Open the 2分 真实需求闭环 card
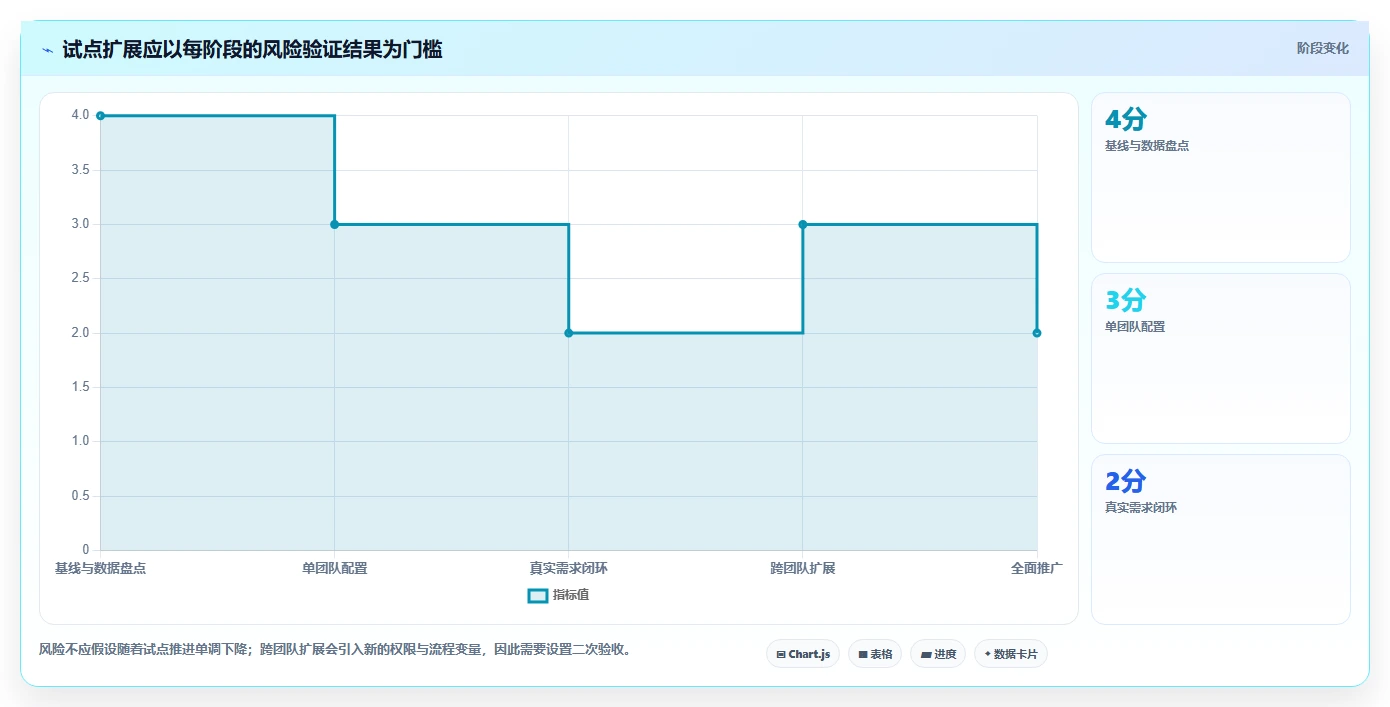Screen dimensions: 1390x707 click(x=1221, y=539)
